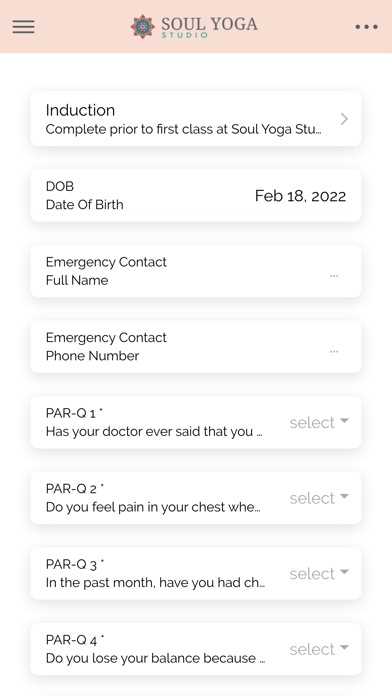Change the Feb 18, 2022 date value

301,196
